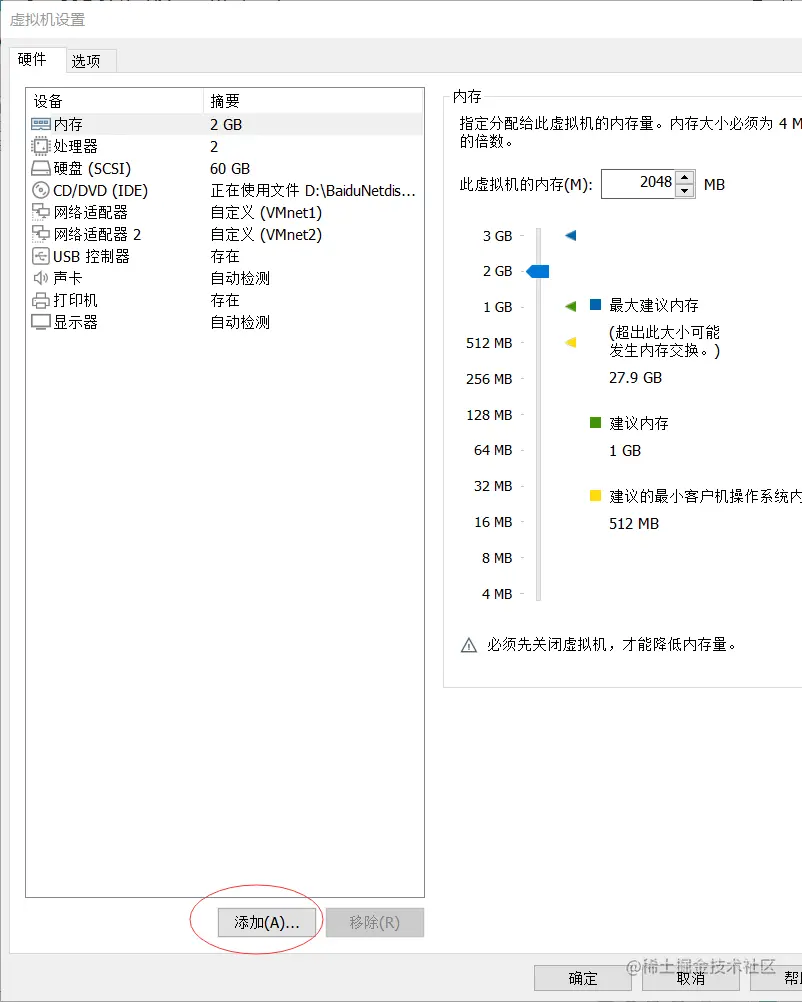Select the 处理器 device row
Viewport: 802px width, 1002px height.
click(x=225, y=146)
